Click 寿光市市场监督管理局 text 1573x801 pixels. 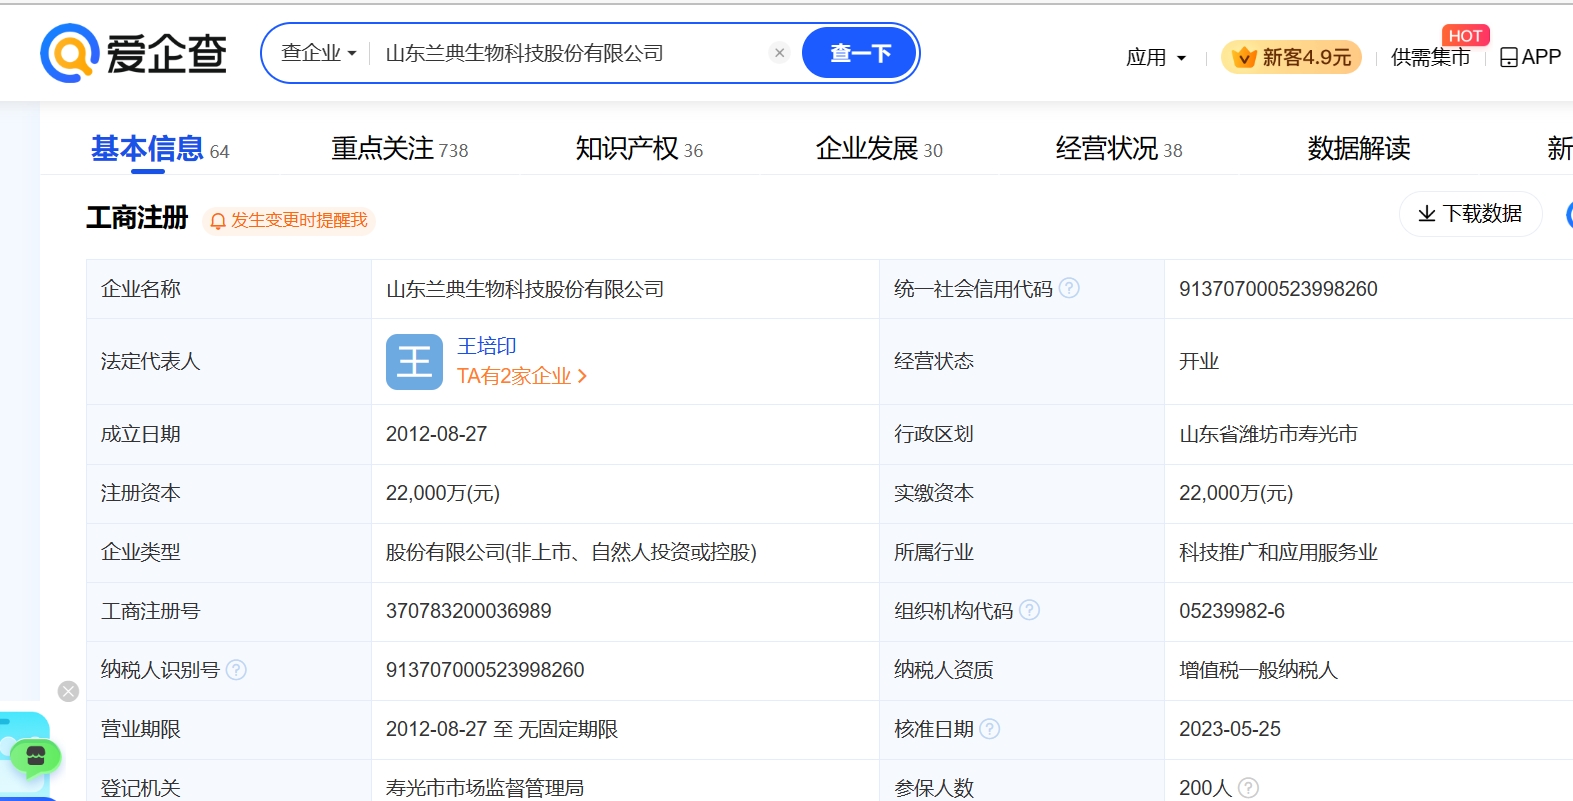coord(485,788)
